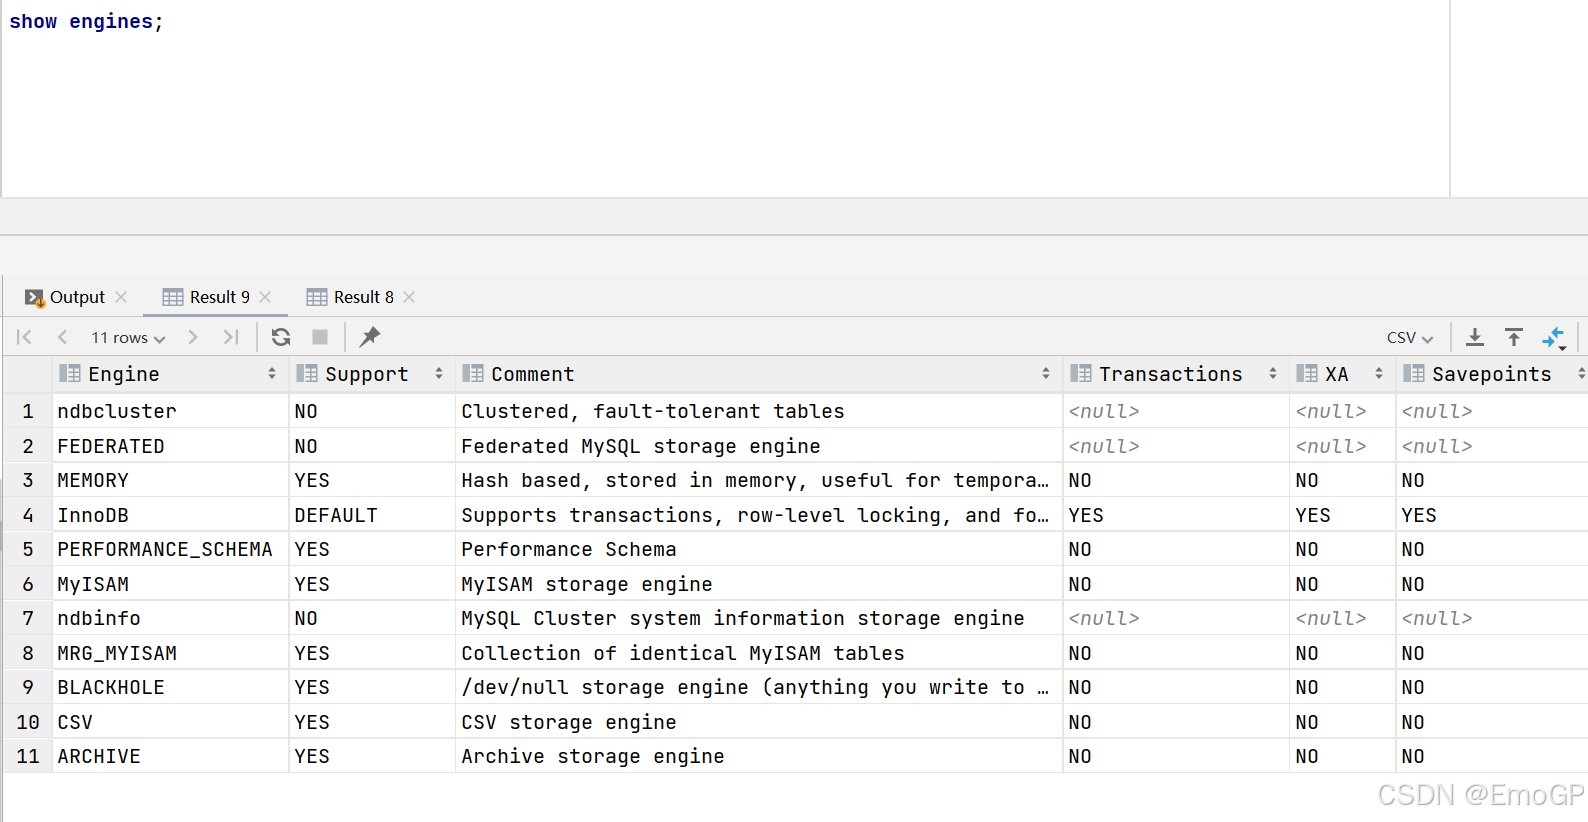
Task: Toggle sort on the Transactions column
Action: tap(1272, 374)
